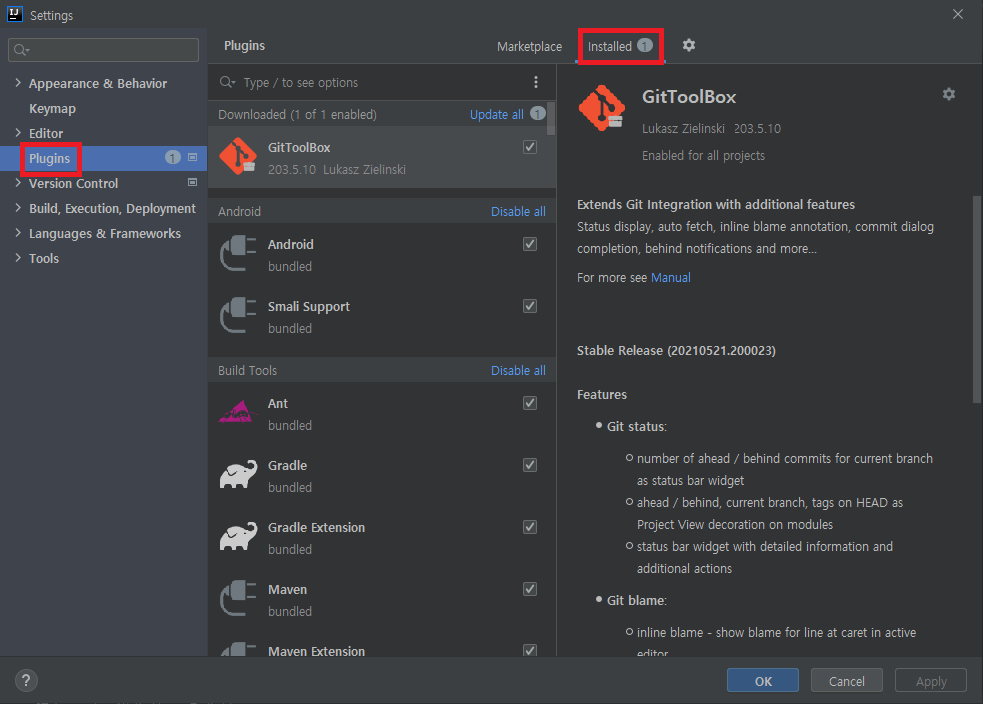Viewport: 983px width, 704px height.
Task: Toggle the Gradle plugin checkbox
Action: [530, 465]
